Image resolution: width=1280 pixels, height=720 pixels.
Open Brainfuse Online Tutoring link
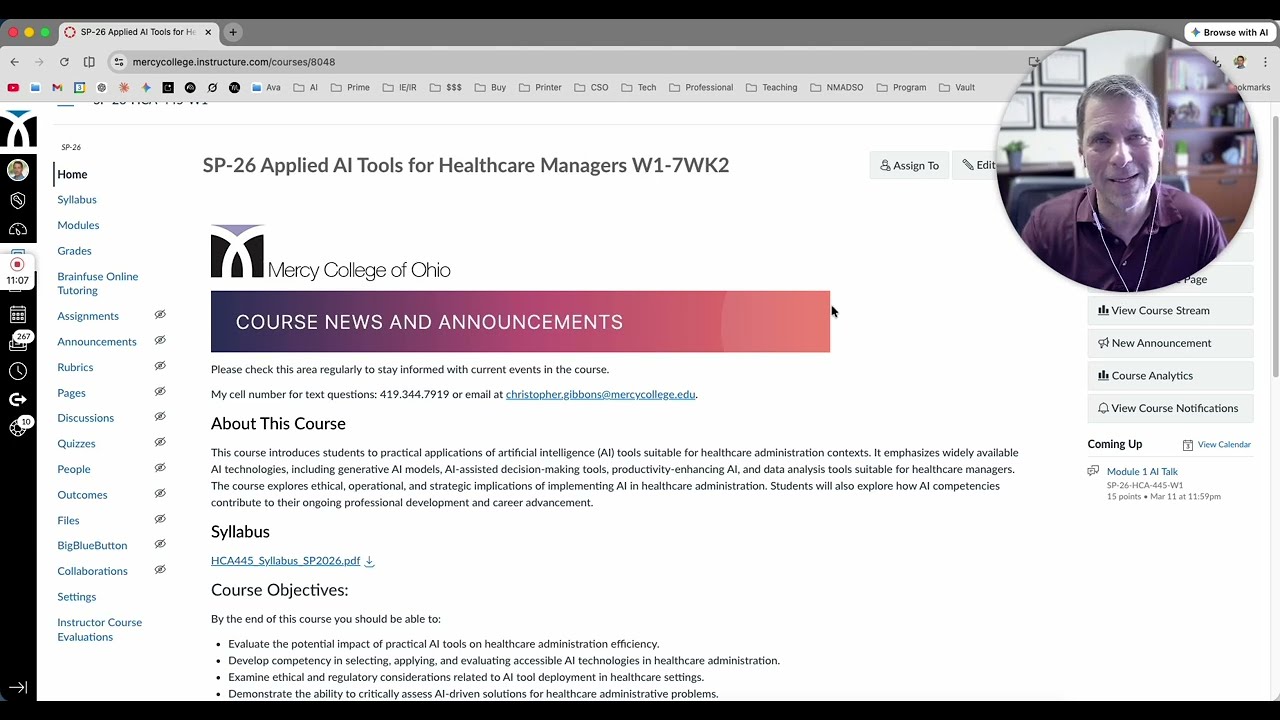click(97, 283)
